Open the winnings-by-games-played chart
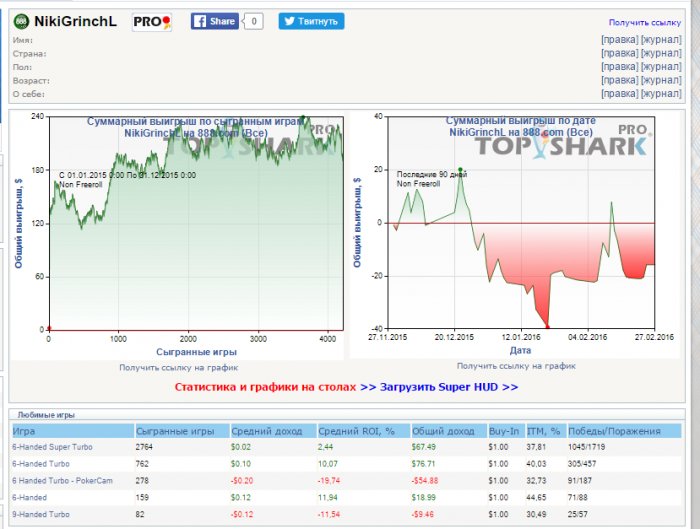Viewport: 700px width, 529px height. 178,235
